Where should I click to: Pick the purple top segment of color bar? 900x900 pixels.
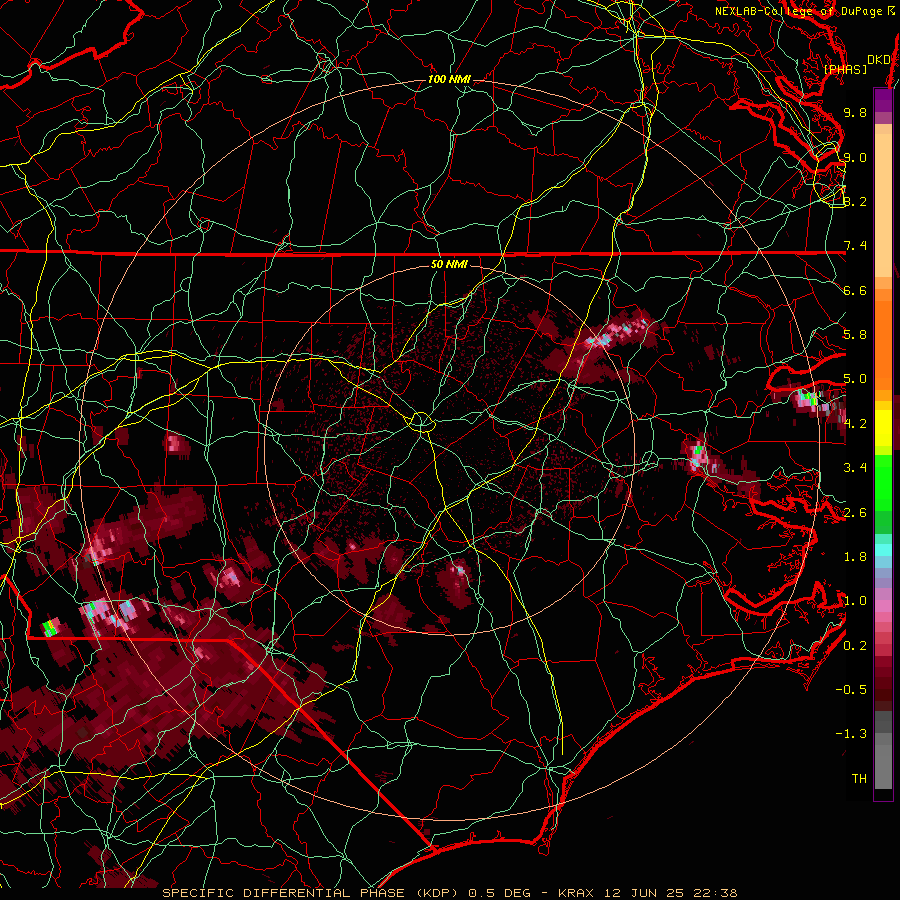point(883,100)
